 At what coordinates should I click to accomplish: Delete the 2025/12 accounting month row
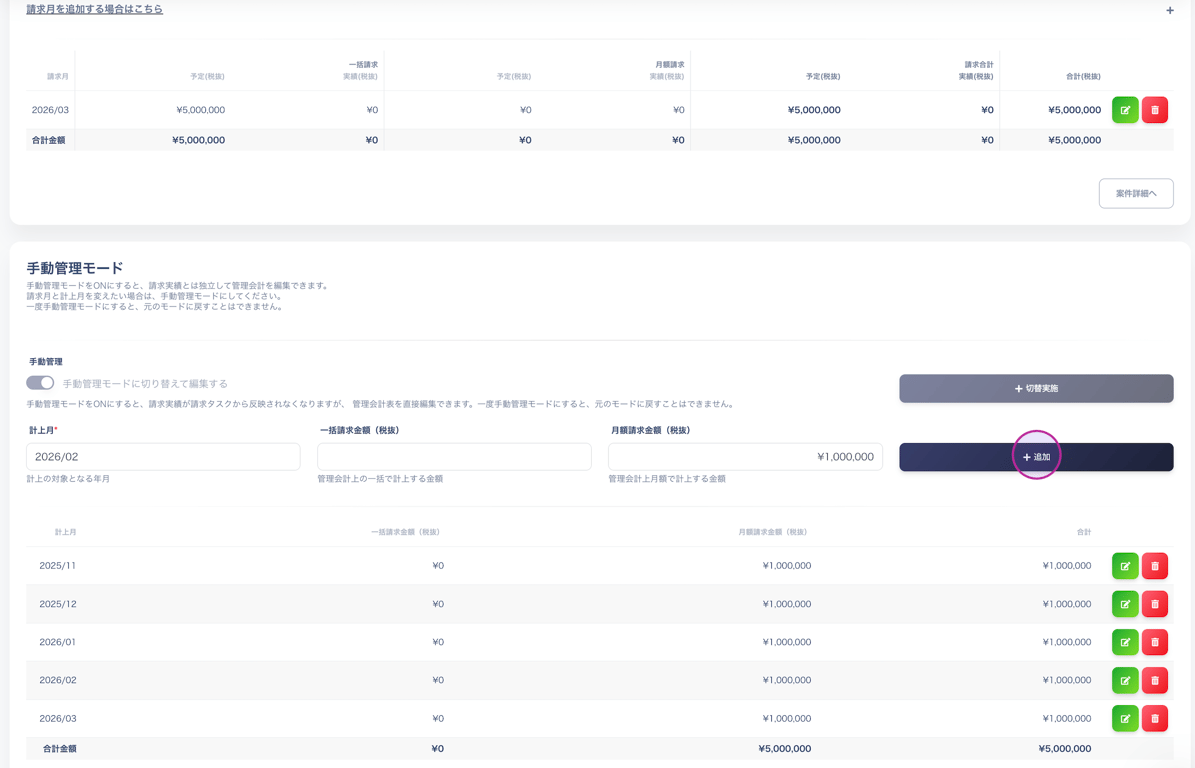click(1155, 604)
